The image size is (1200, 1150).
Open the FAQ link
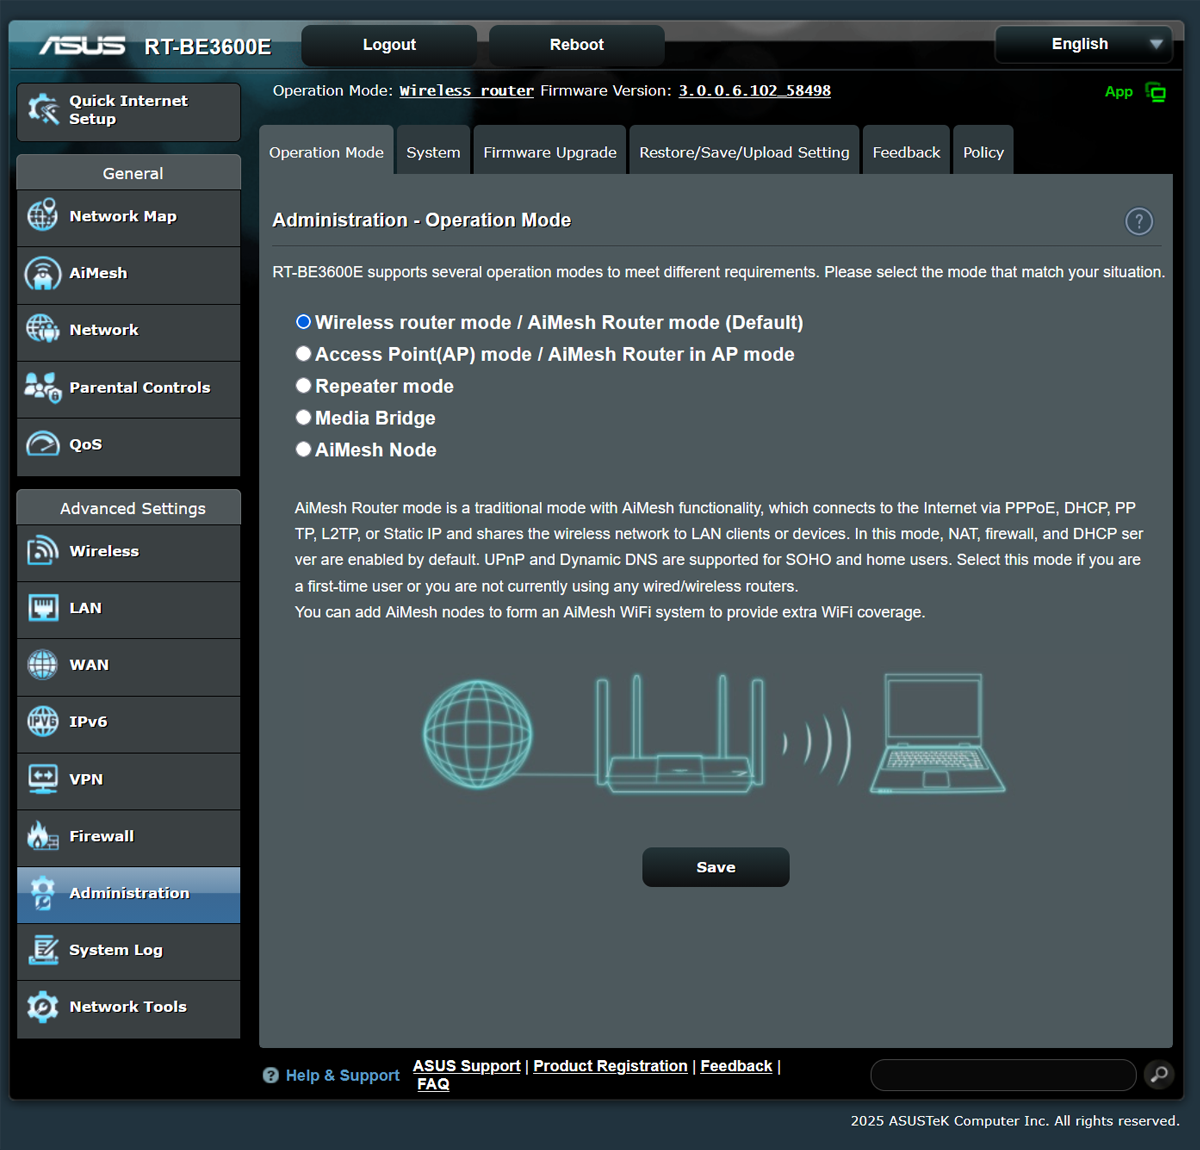(433, 1084)
